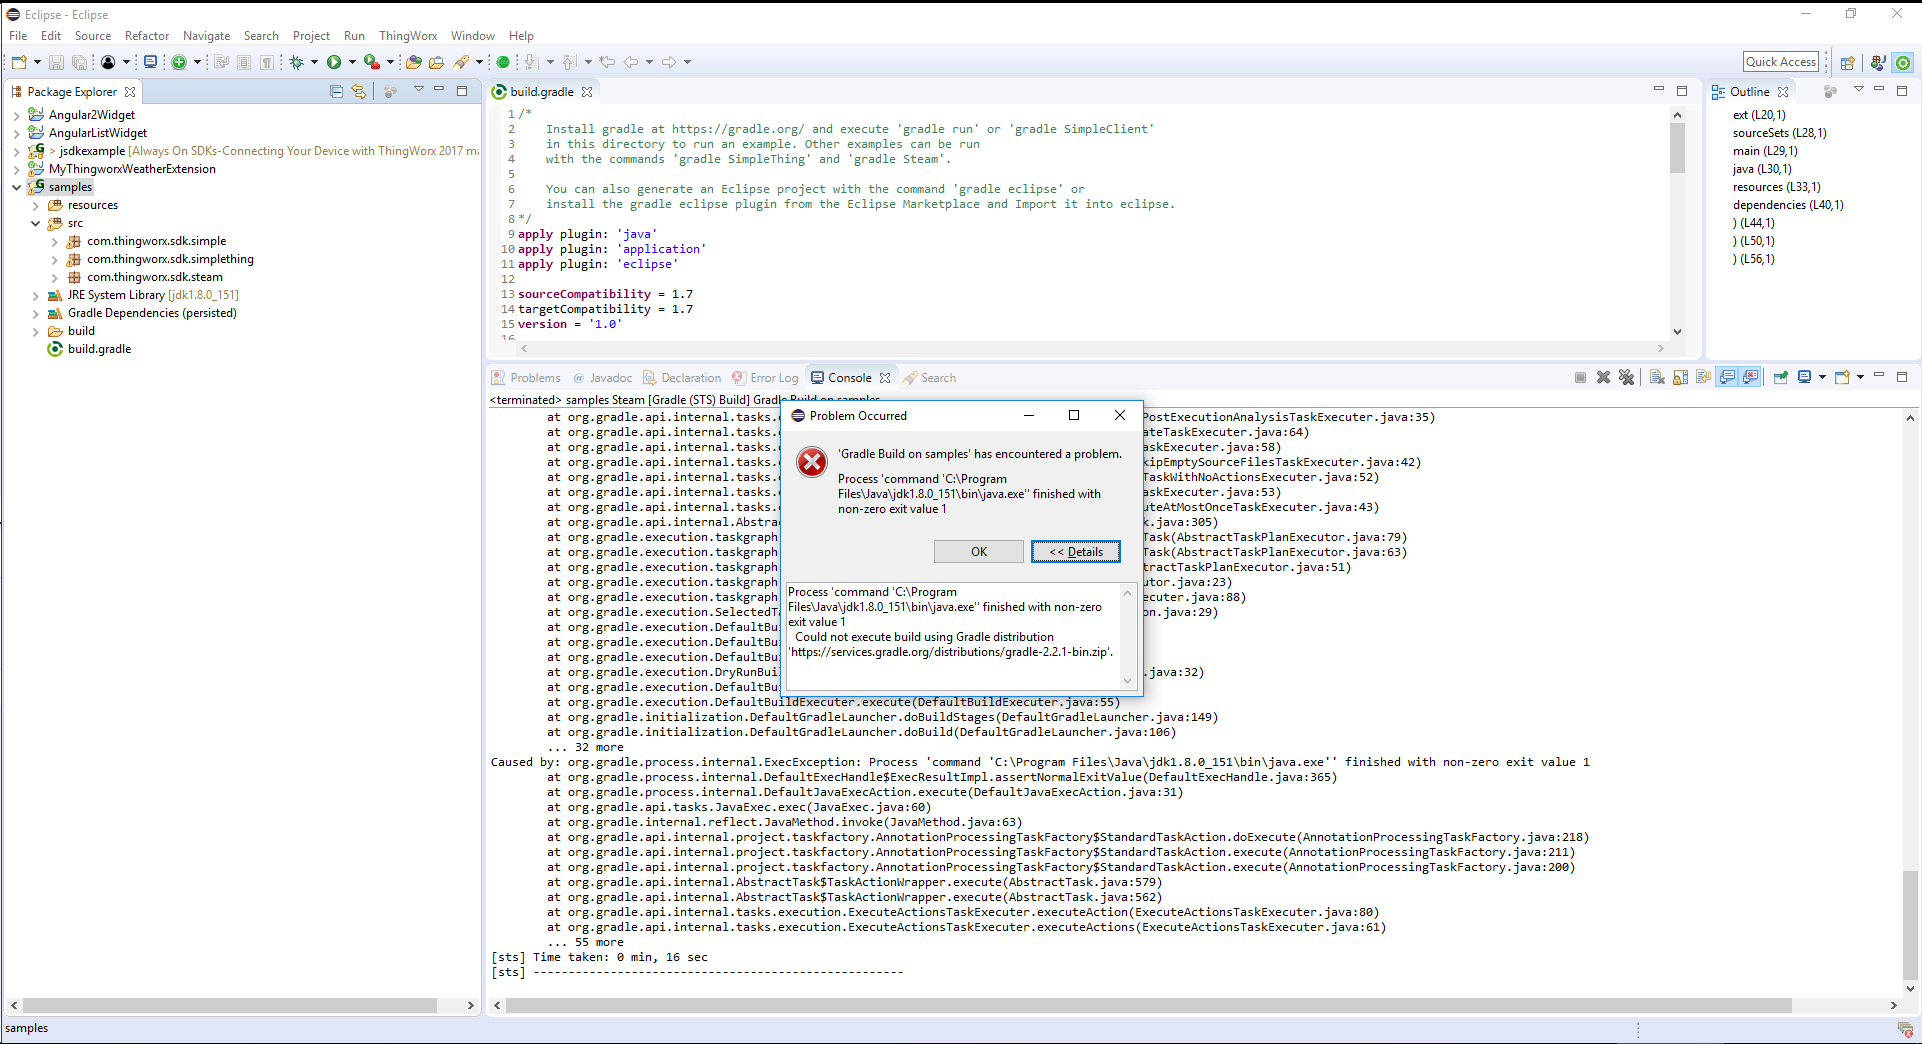Collapse the samples project tree
The image size is (1922, 1044).
pyautogui.click(x=16, y=187)
